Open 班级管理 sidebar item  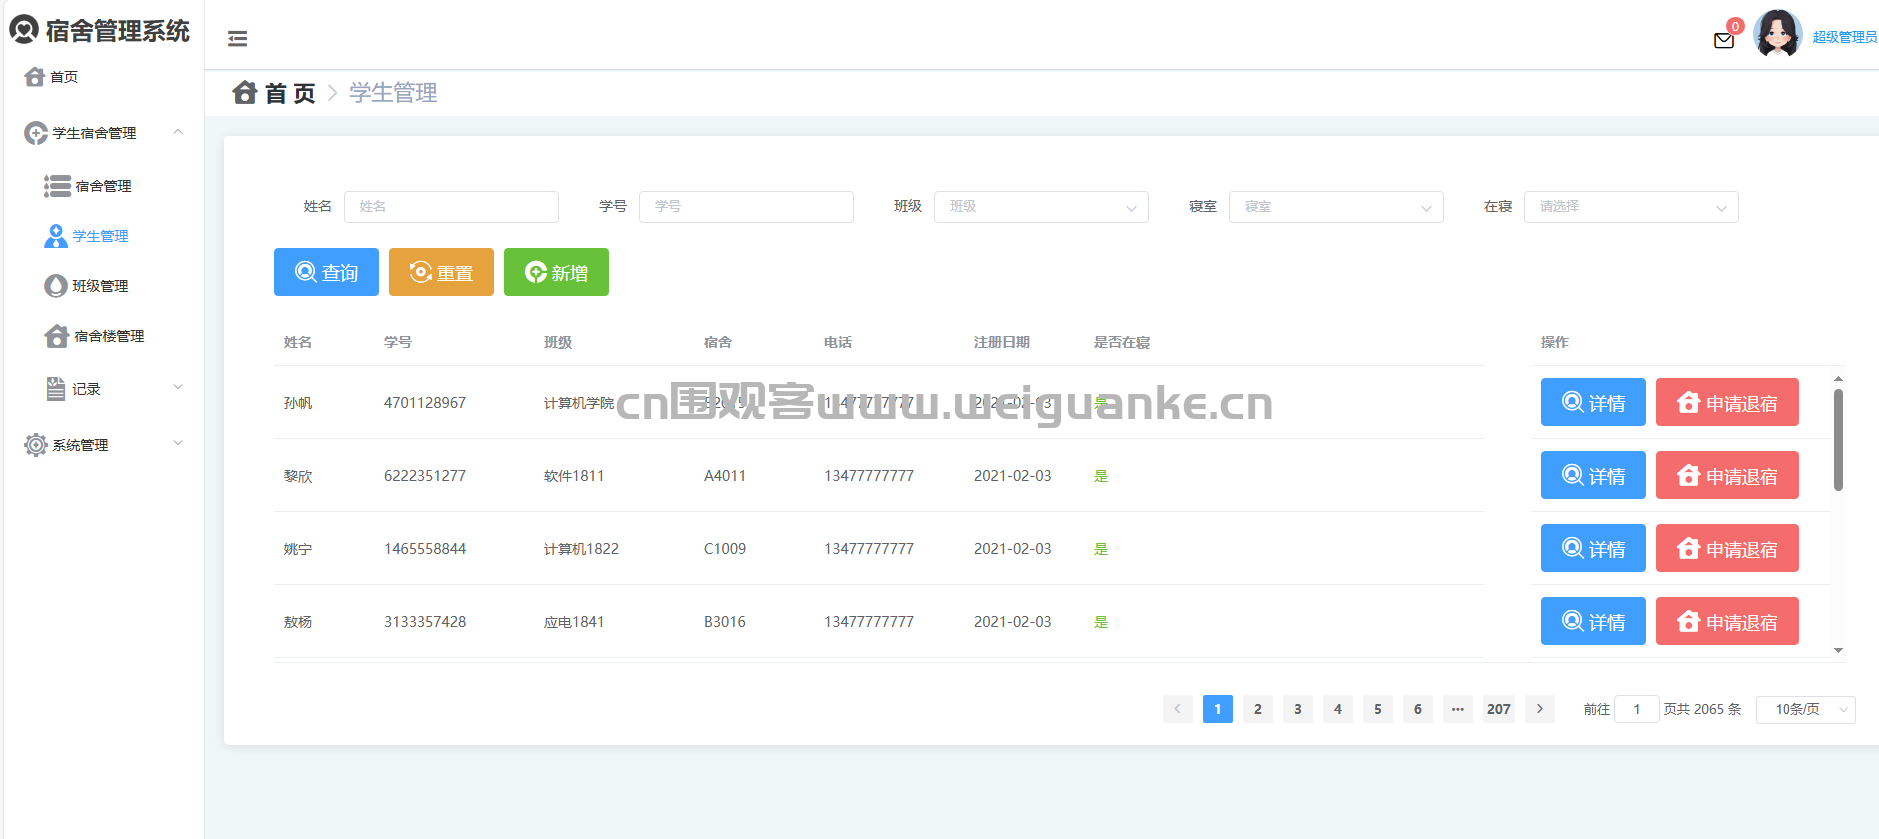click(102, 286)
